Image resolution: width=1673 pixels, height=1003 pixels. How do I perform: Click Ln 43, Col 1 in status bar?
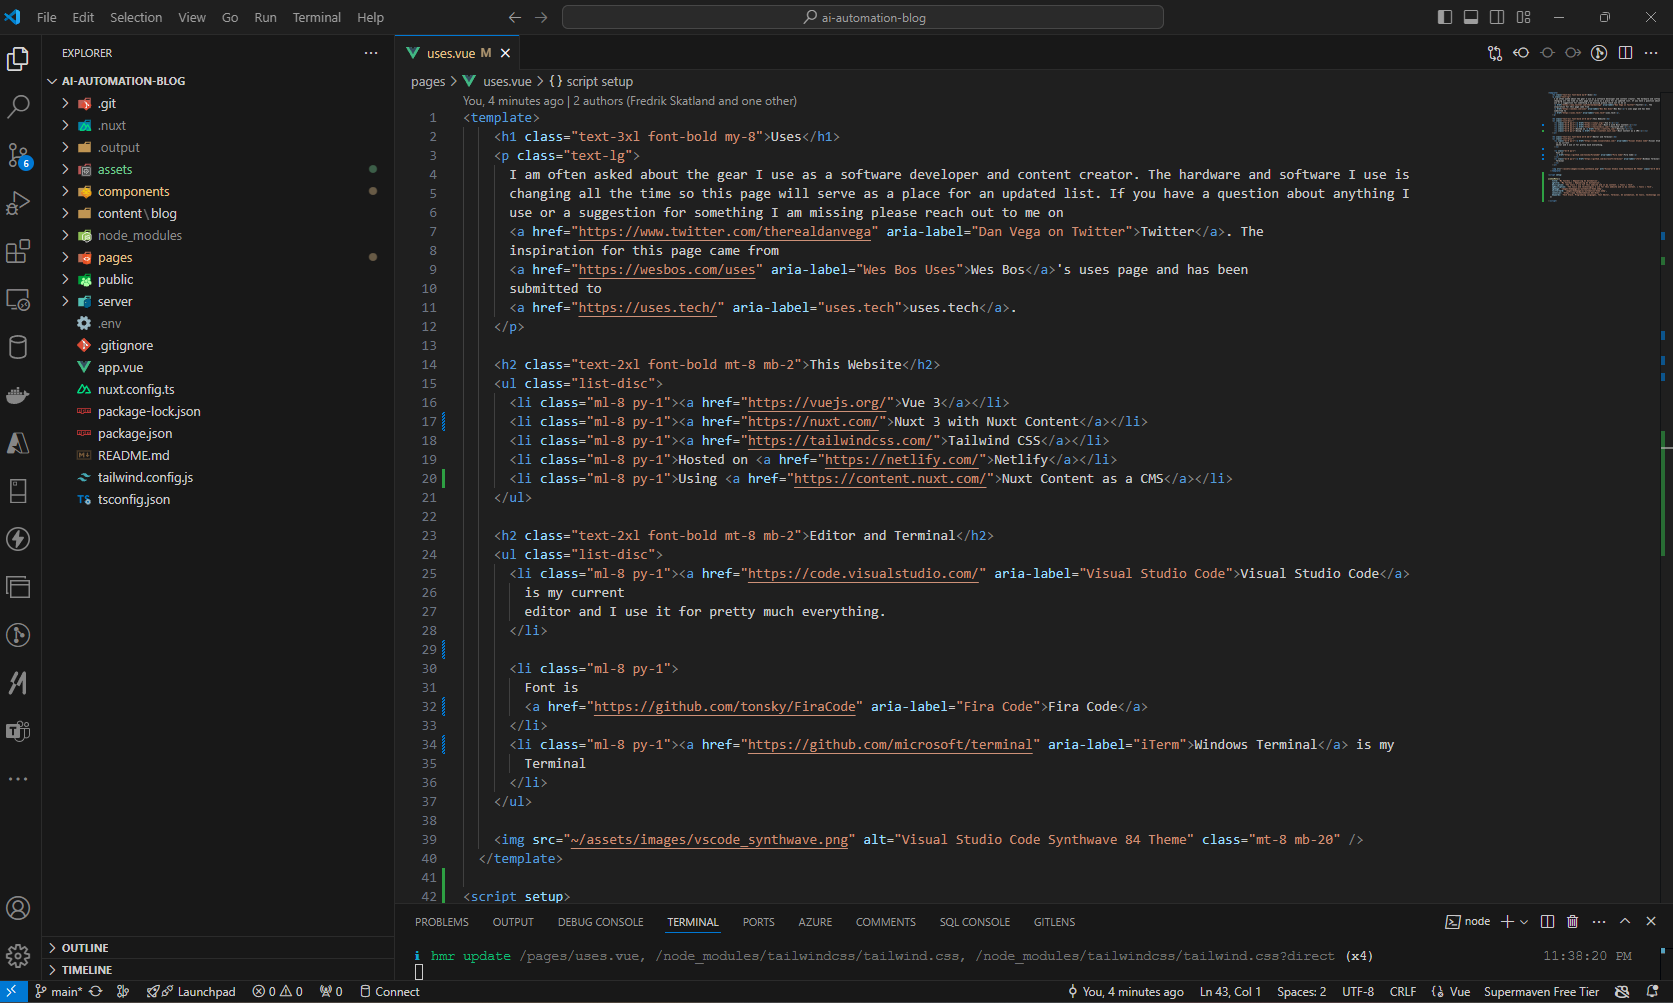pyautogui.click(x=1230, y=992)
